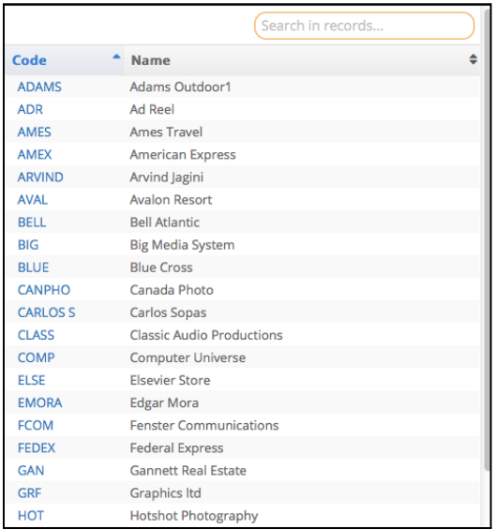Open the ADR code link
This screenshot has height=532, width=499.
30,110
